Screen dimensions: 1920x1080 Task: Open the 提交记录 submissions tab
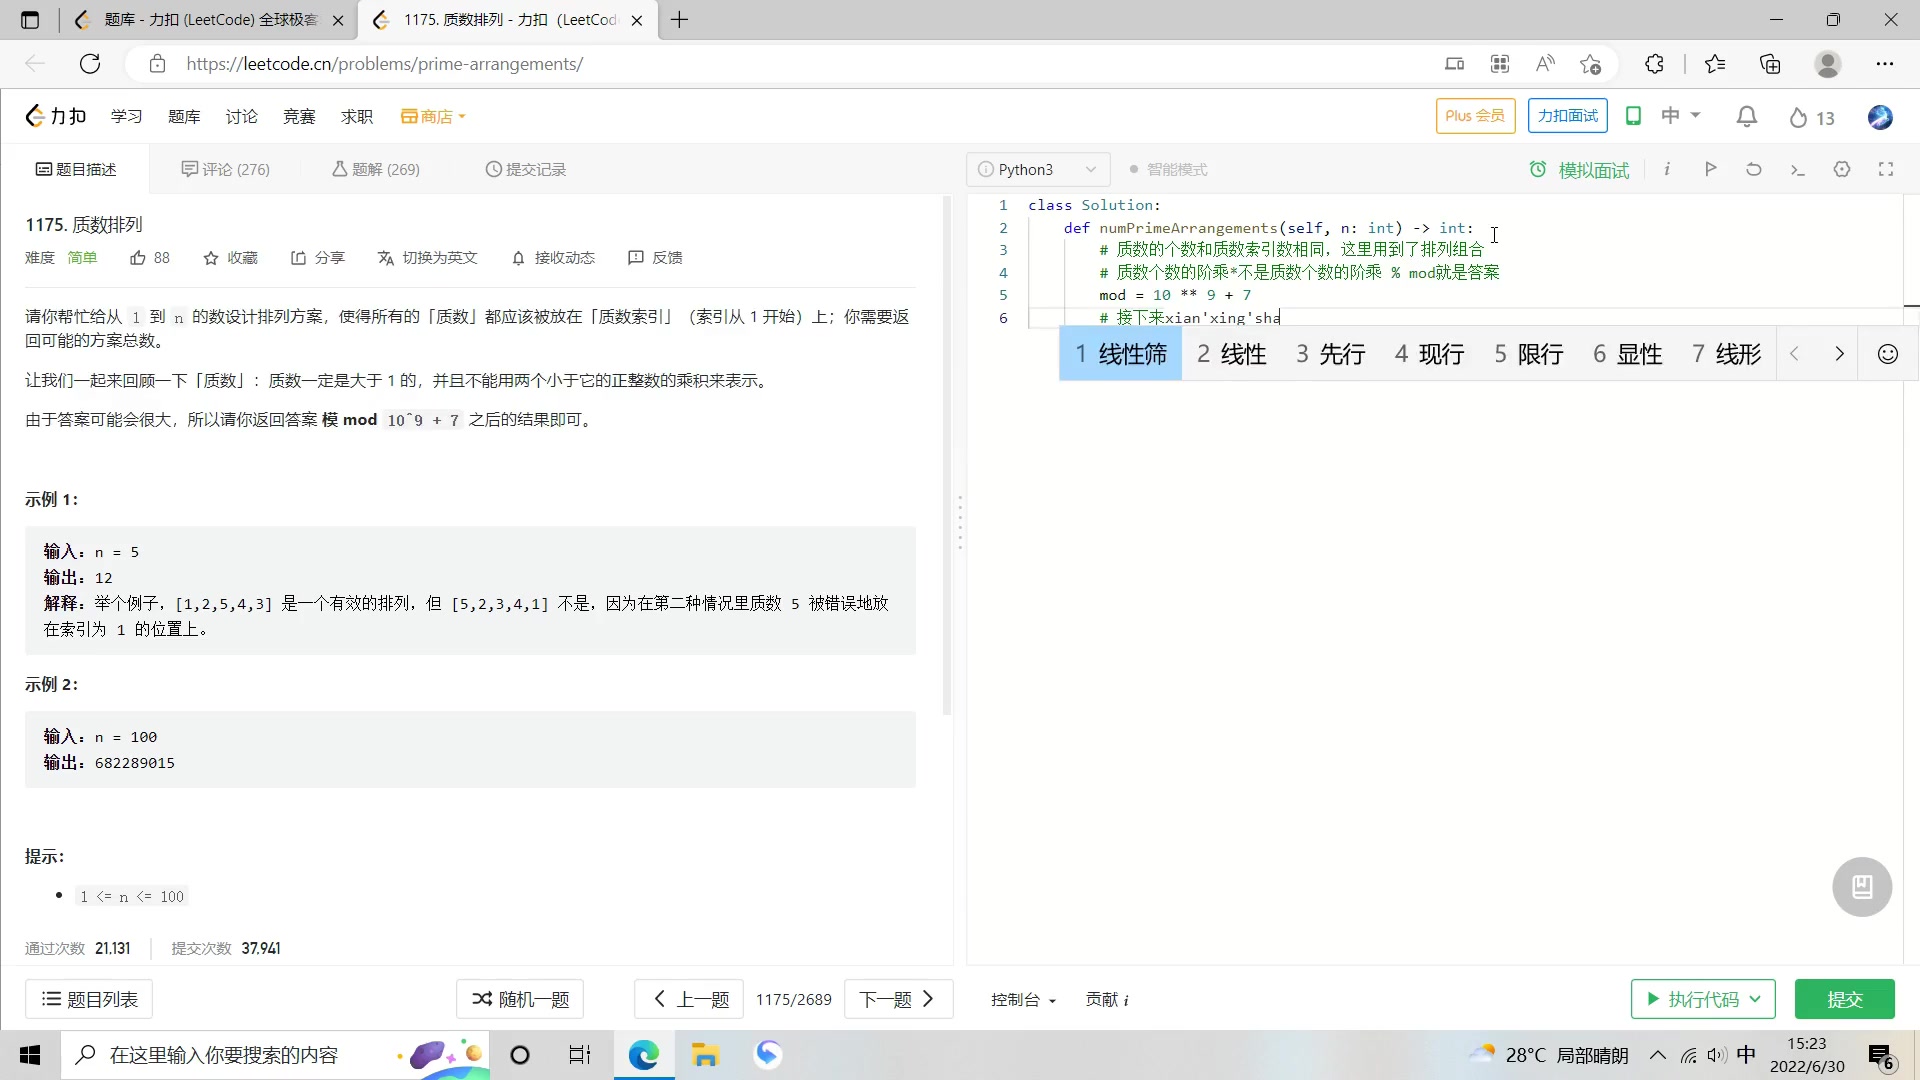tap(526, 170)
